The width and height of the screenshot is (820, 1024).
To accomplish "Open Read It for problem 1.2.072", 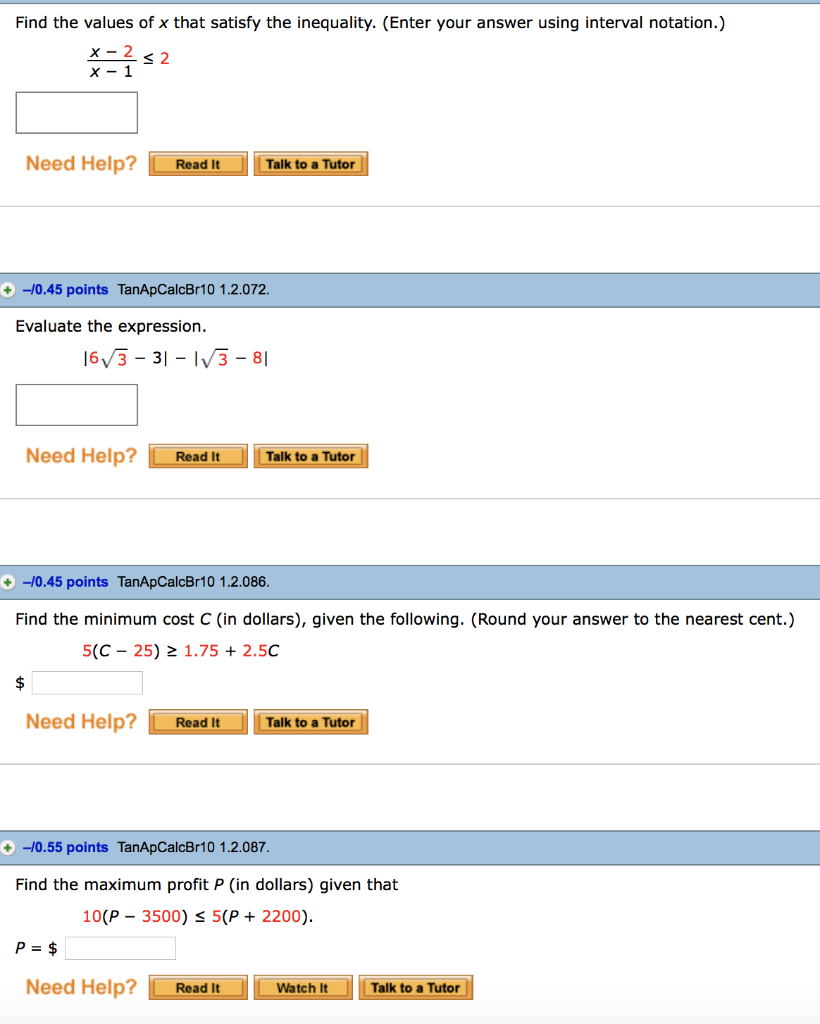I will tap(197, 455).
